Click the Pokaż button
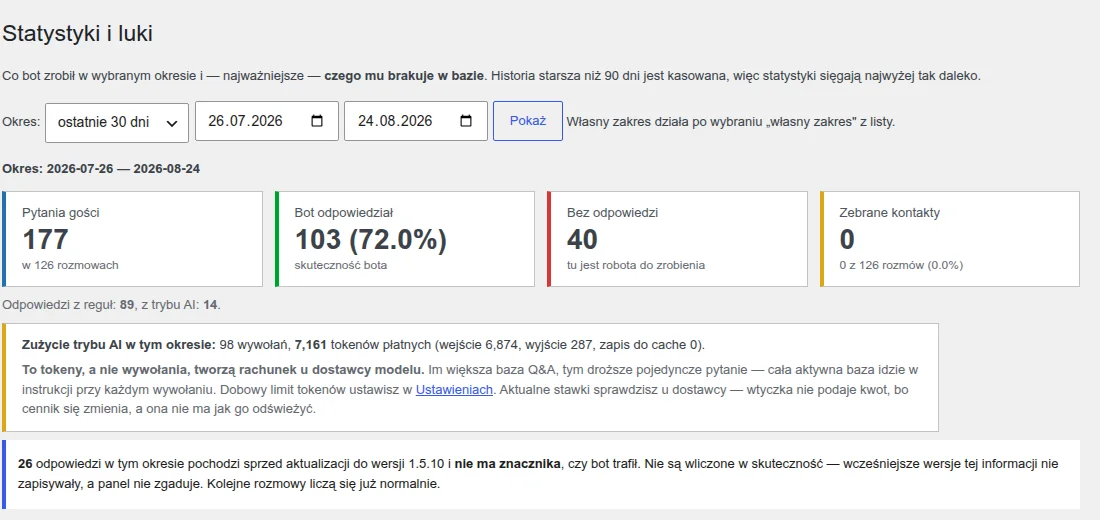This screenshot has width=1100, height=520. [528, 121]
